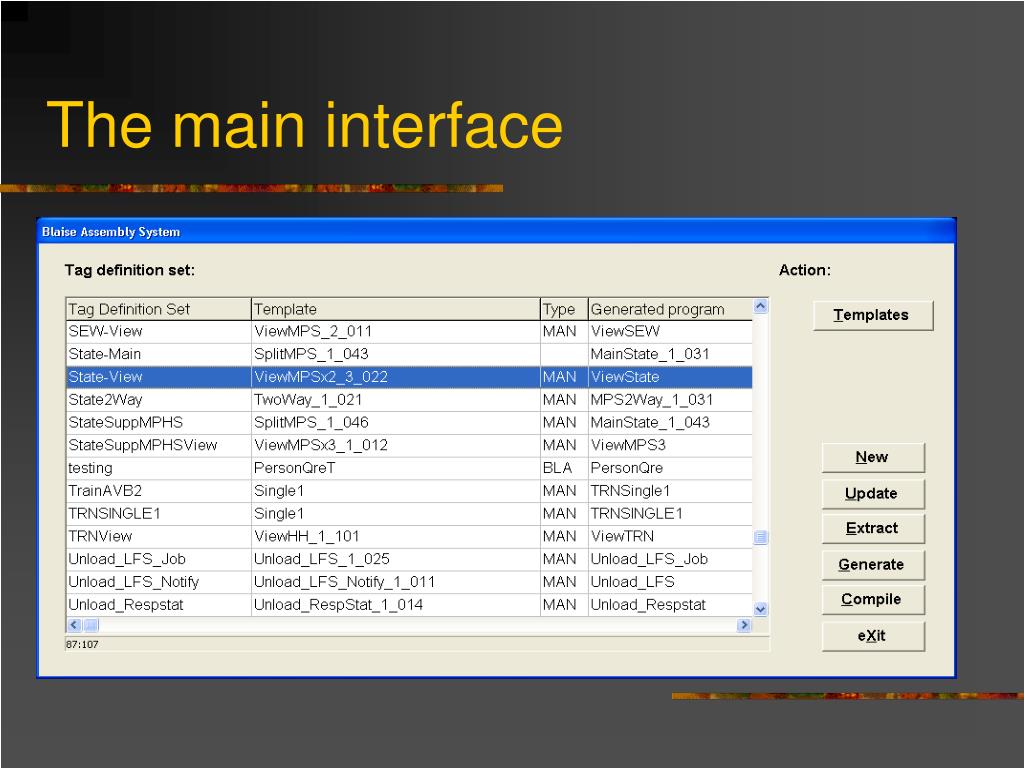Click the Generate button
The width and height of the screenshot is (1024, 768).
pos(872,564)
